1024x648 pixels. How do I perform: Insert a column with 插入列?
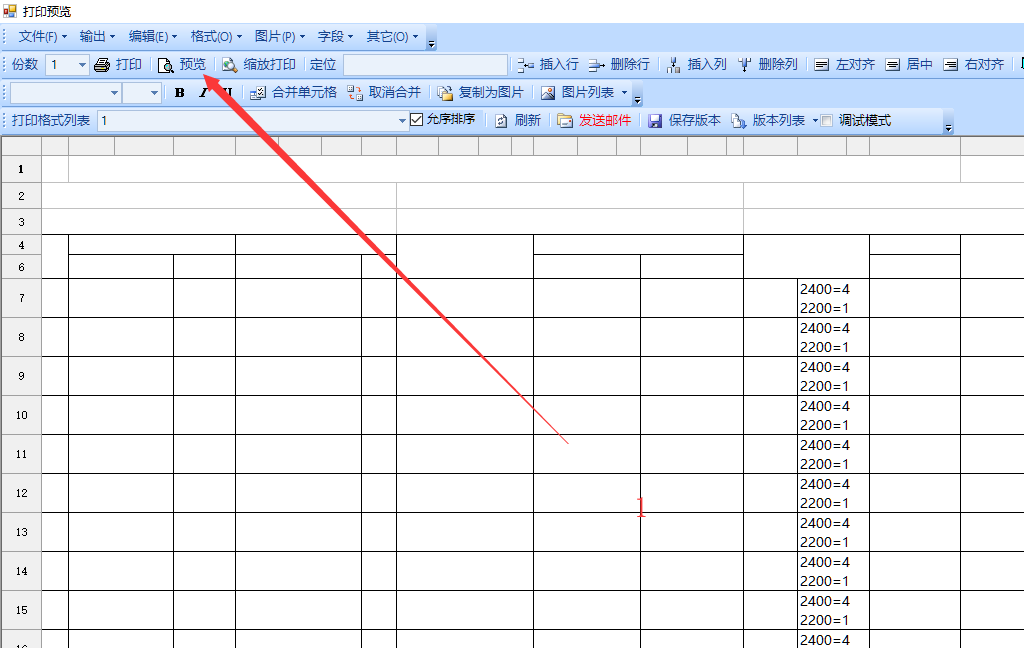[x=696, y=65]
